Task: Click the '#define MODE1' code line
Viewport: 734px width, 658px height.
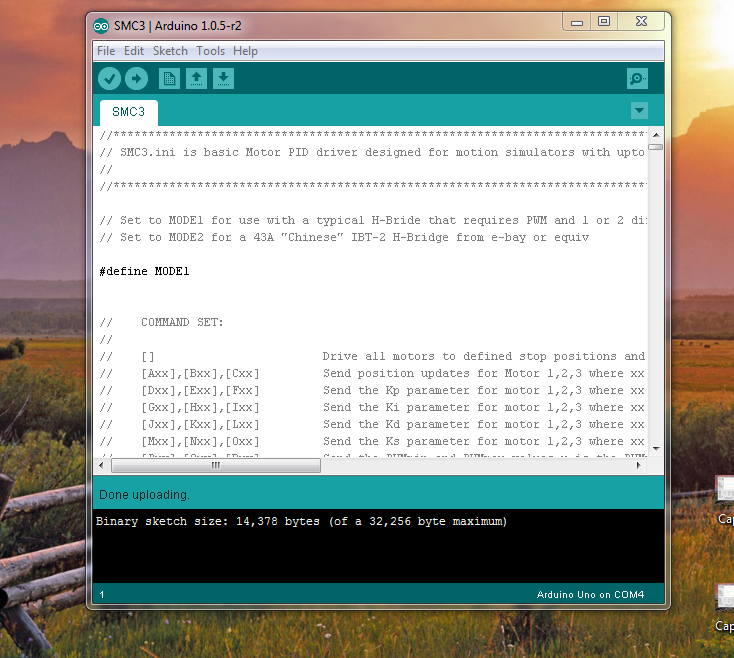Action: [x=144, y=271]
